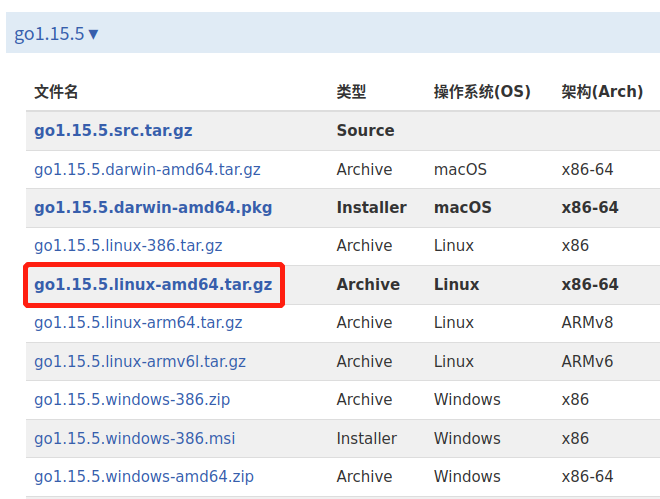Download go1.15.5.darwin-amd64.pkg installer

pyautogui.click(x=153, y=208)
